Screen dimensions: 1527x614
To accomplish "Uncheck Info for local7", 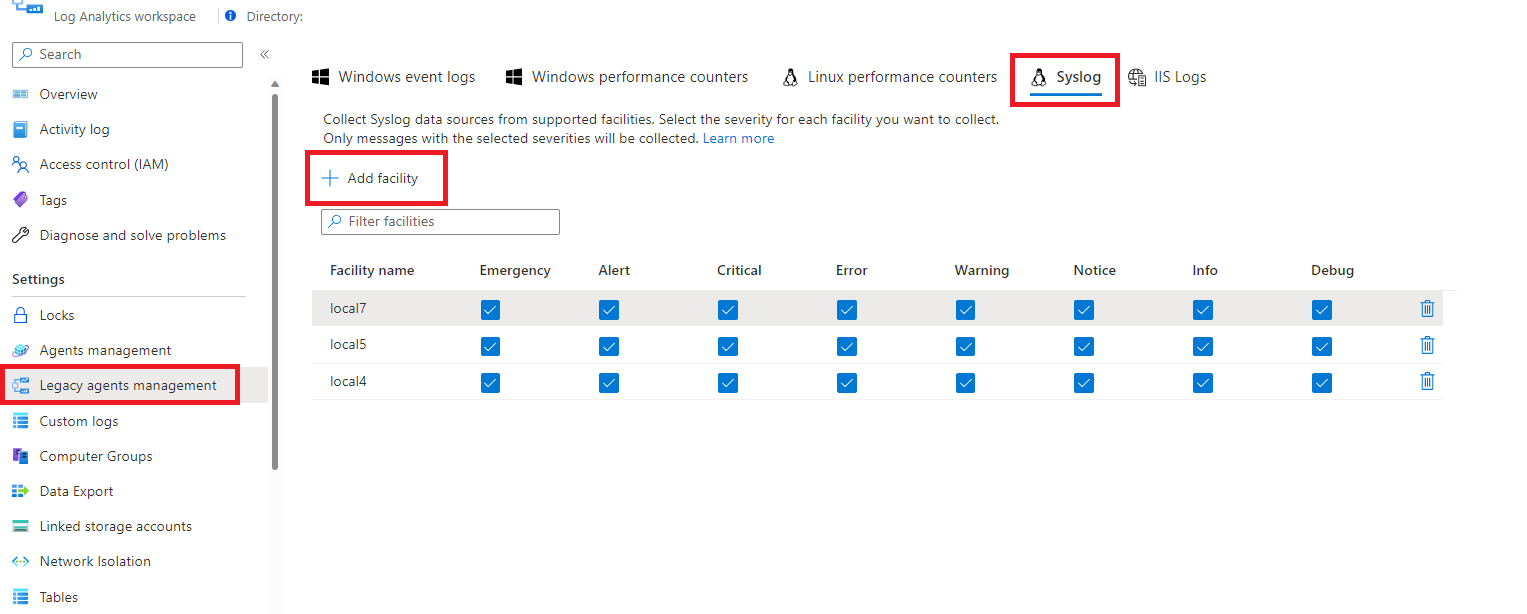I will tap(1203, 310).
